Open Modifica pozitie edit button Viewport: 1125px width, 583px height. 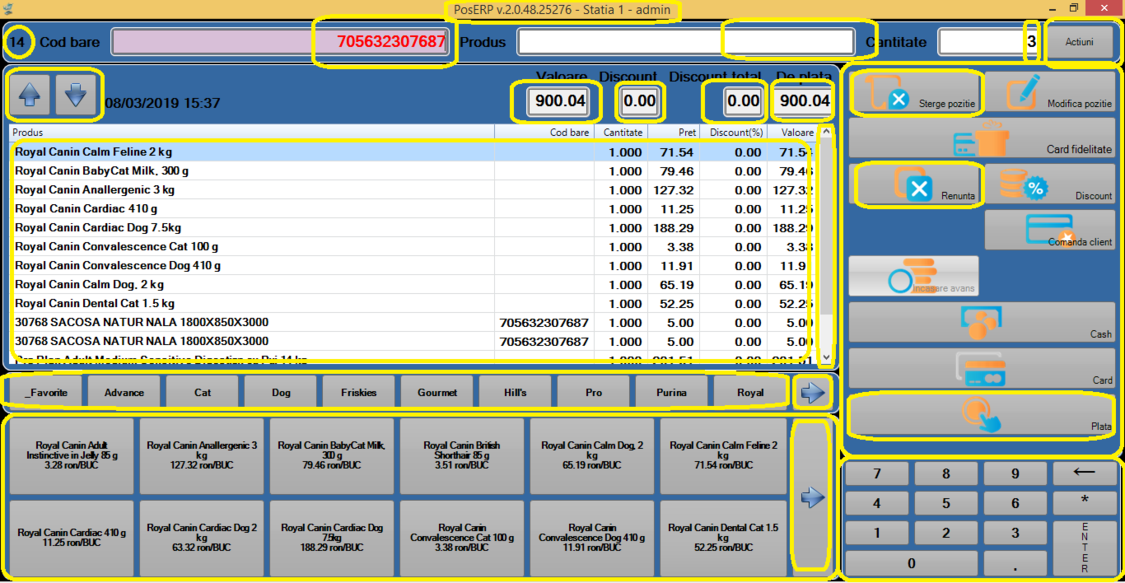pos(1049,92)
